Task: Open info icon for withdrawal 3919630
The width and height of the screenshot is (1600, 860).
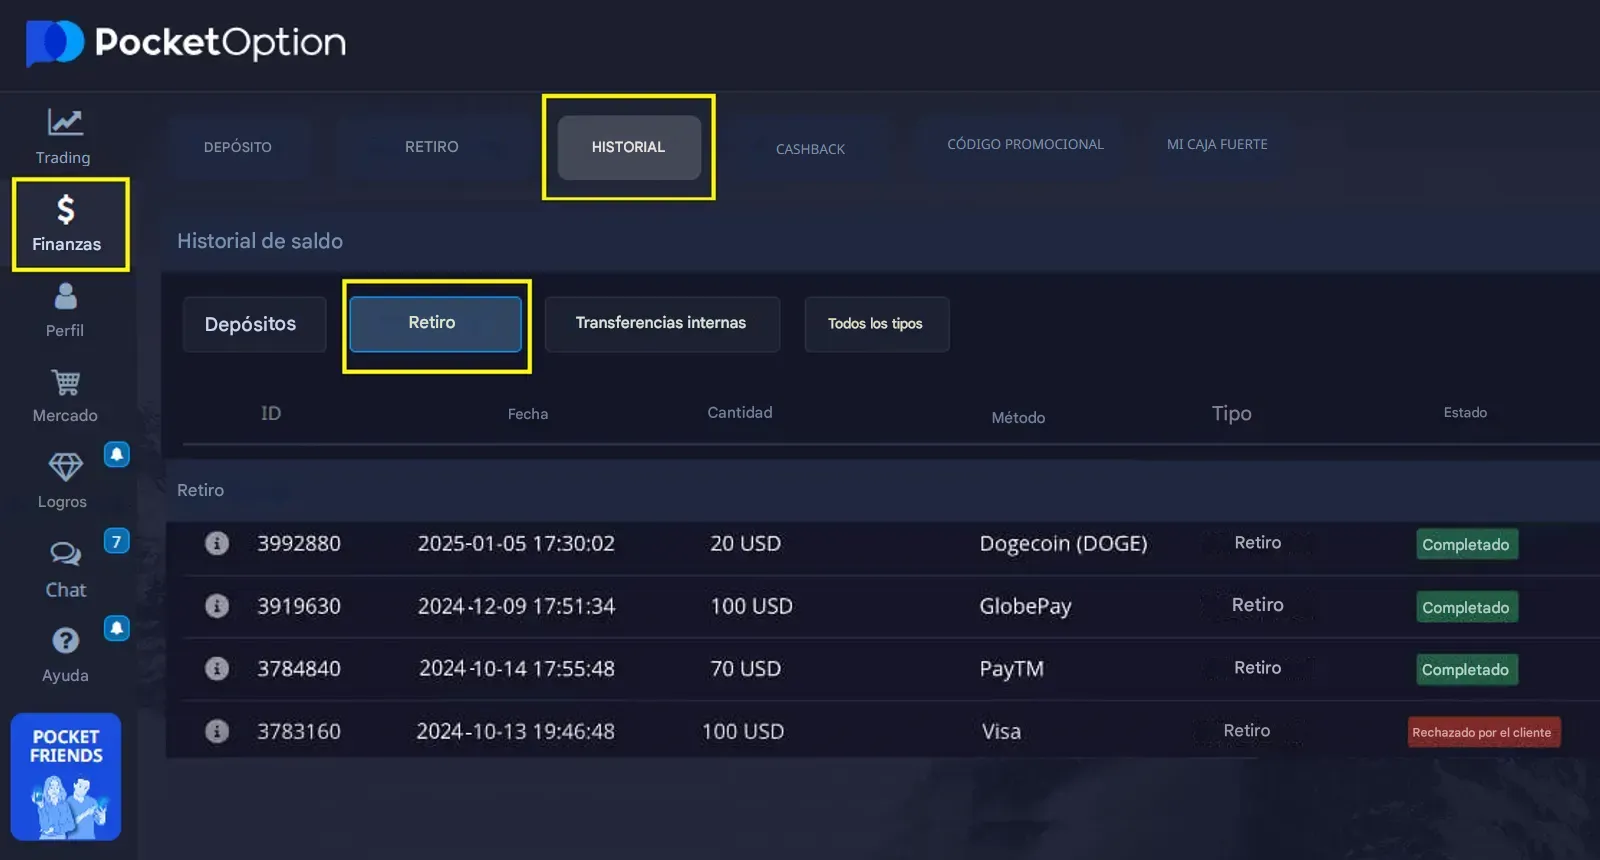Action: [217, 606]
